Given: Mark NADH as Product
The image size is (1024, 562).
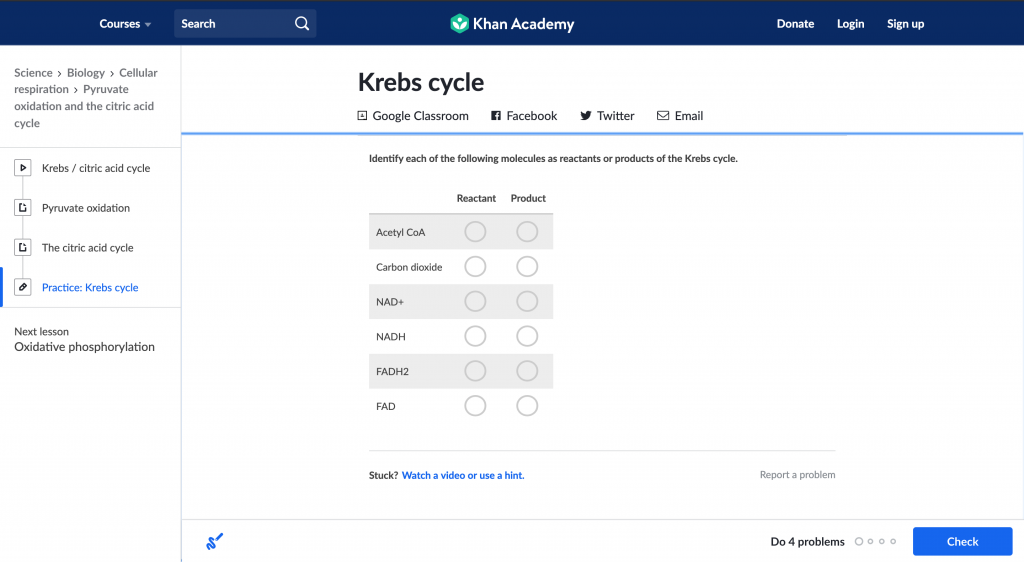Looking at the screenshot, I should 527,336.
